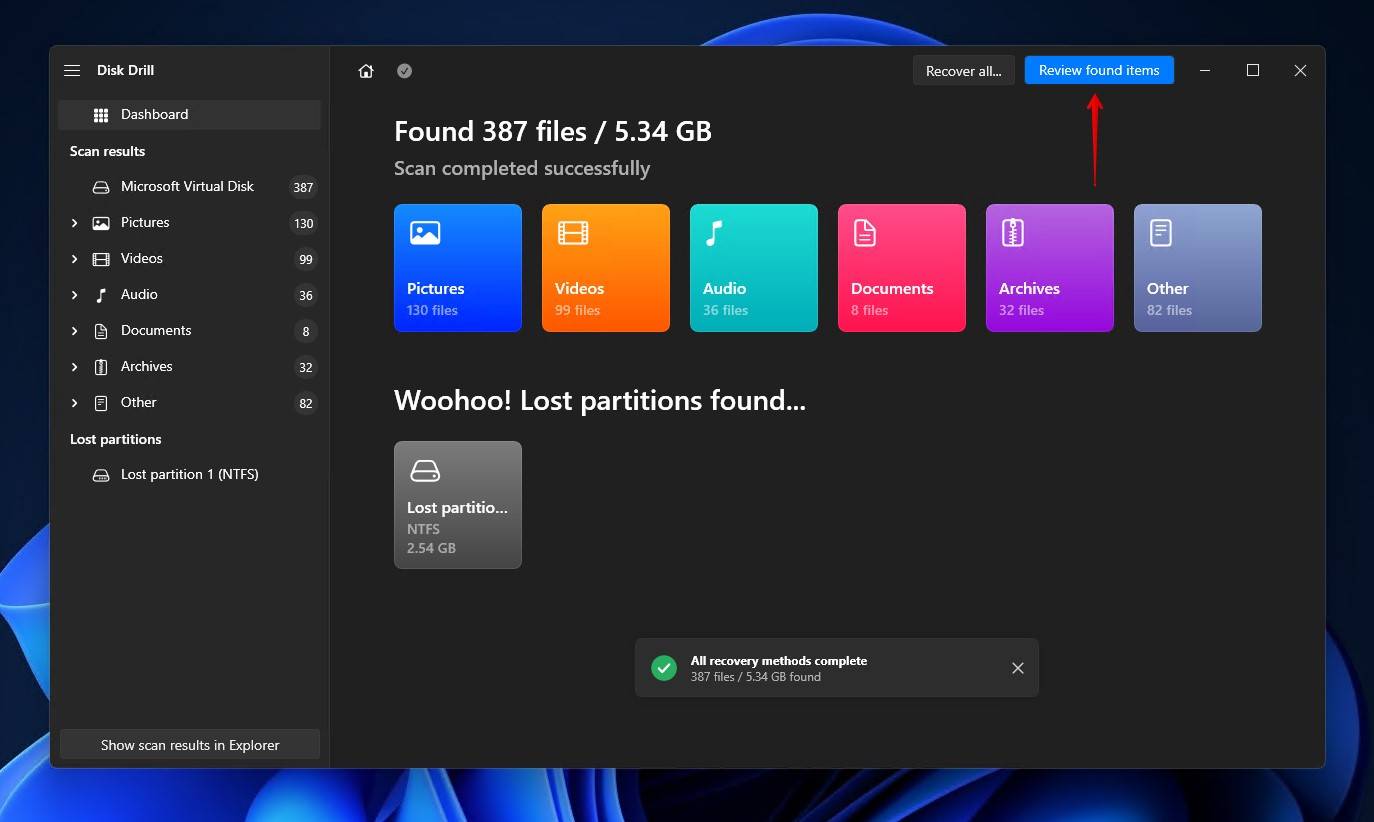The width and height of the screenshot is (1374, 822).
Task: Click the 387 count badge
Action: point(303,187)
